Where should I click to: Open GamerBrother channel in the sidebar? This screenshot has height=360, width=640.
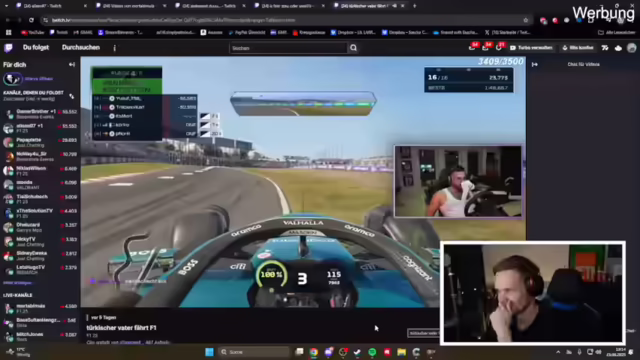tap(40, 114)
